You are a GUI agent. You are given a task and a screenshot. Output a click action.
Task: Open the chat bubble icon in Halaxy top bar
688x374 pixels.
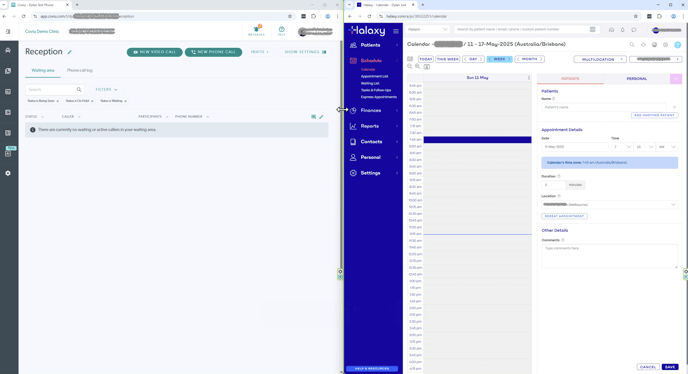pyautogui.click(x=634, y=30)
